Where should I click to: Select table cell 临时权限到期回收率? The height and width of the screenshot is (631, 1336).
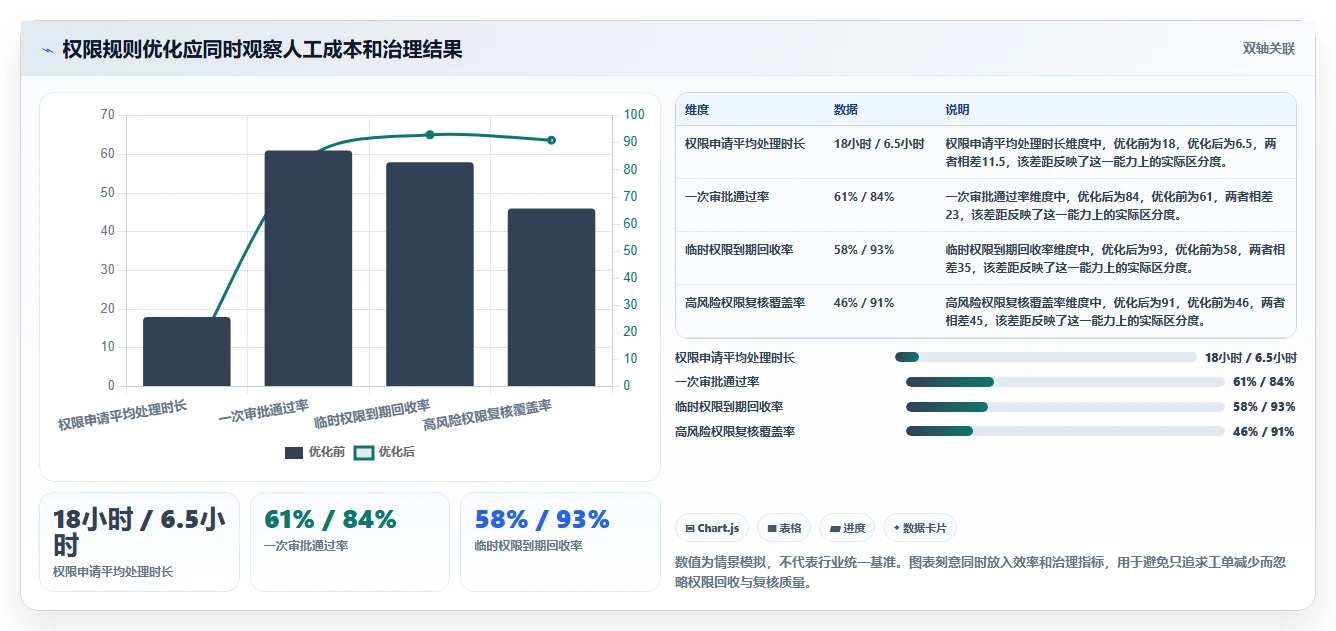pyautogui.click(x=739, y=250)
